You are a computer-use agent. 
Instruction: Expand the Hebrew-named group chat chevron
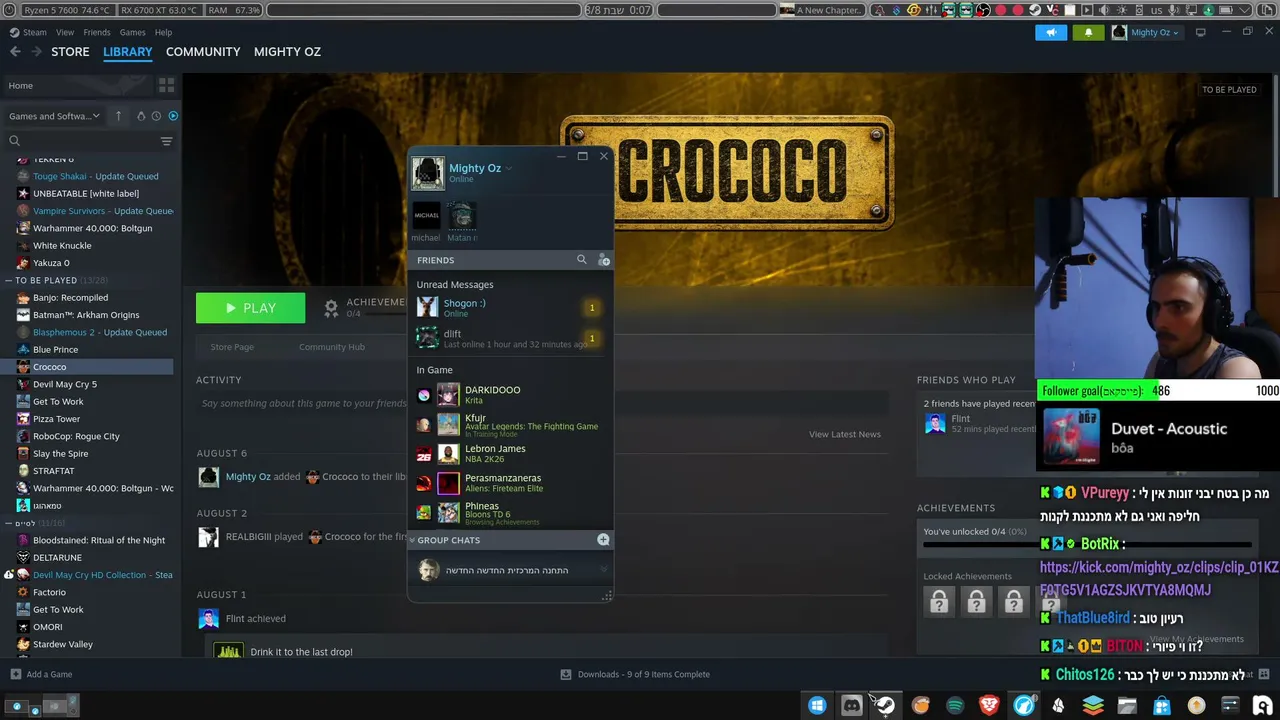pyautogui.click(x=603, y=570)
